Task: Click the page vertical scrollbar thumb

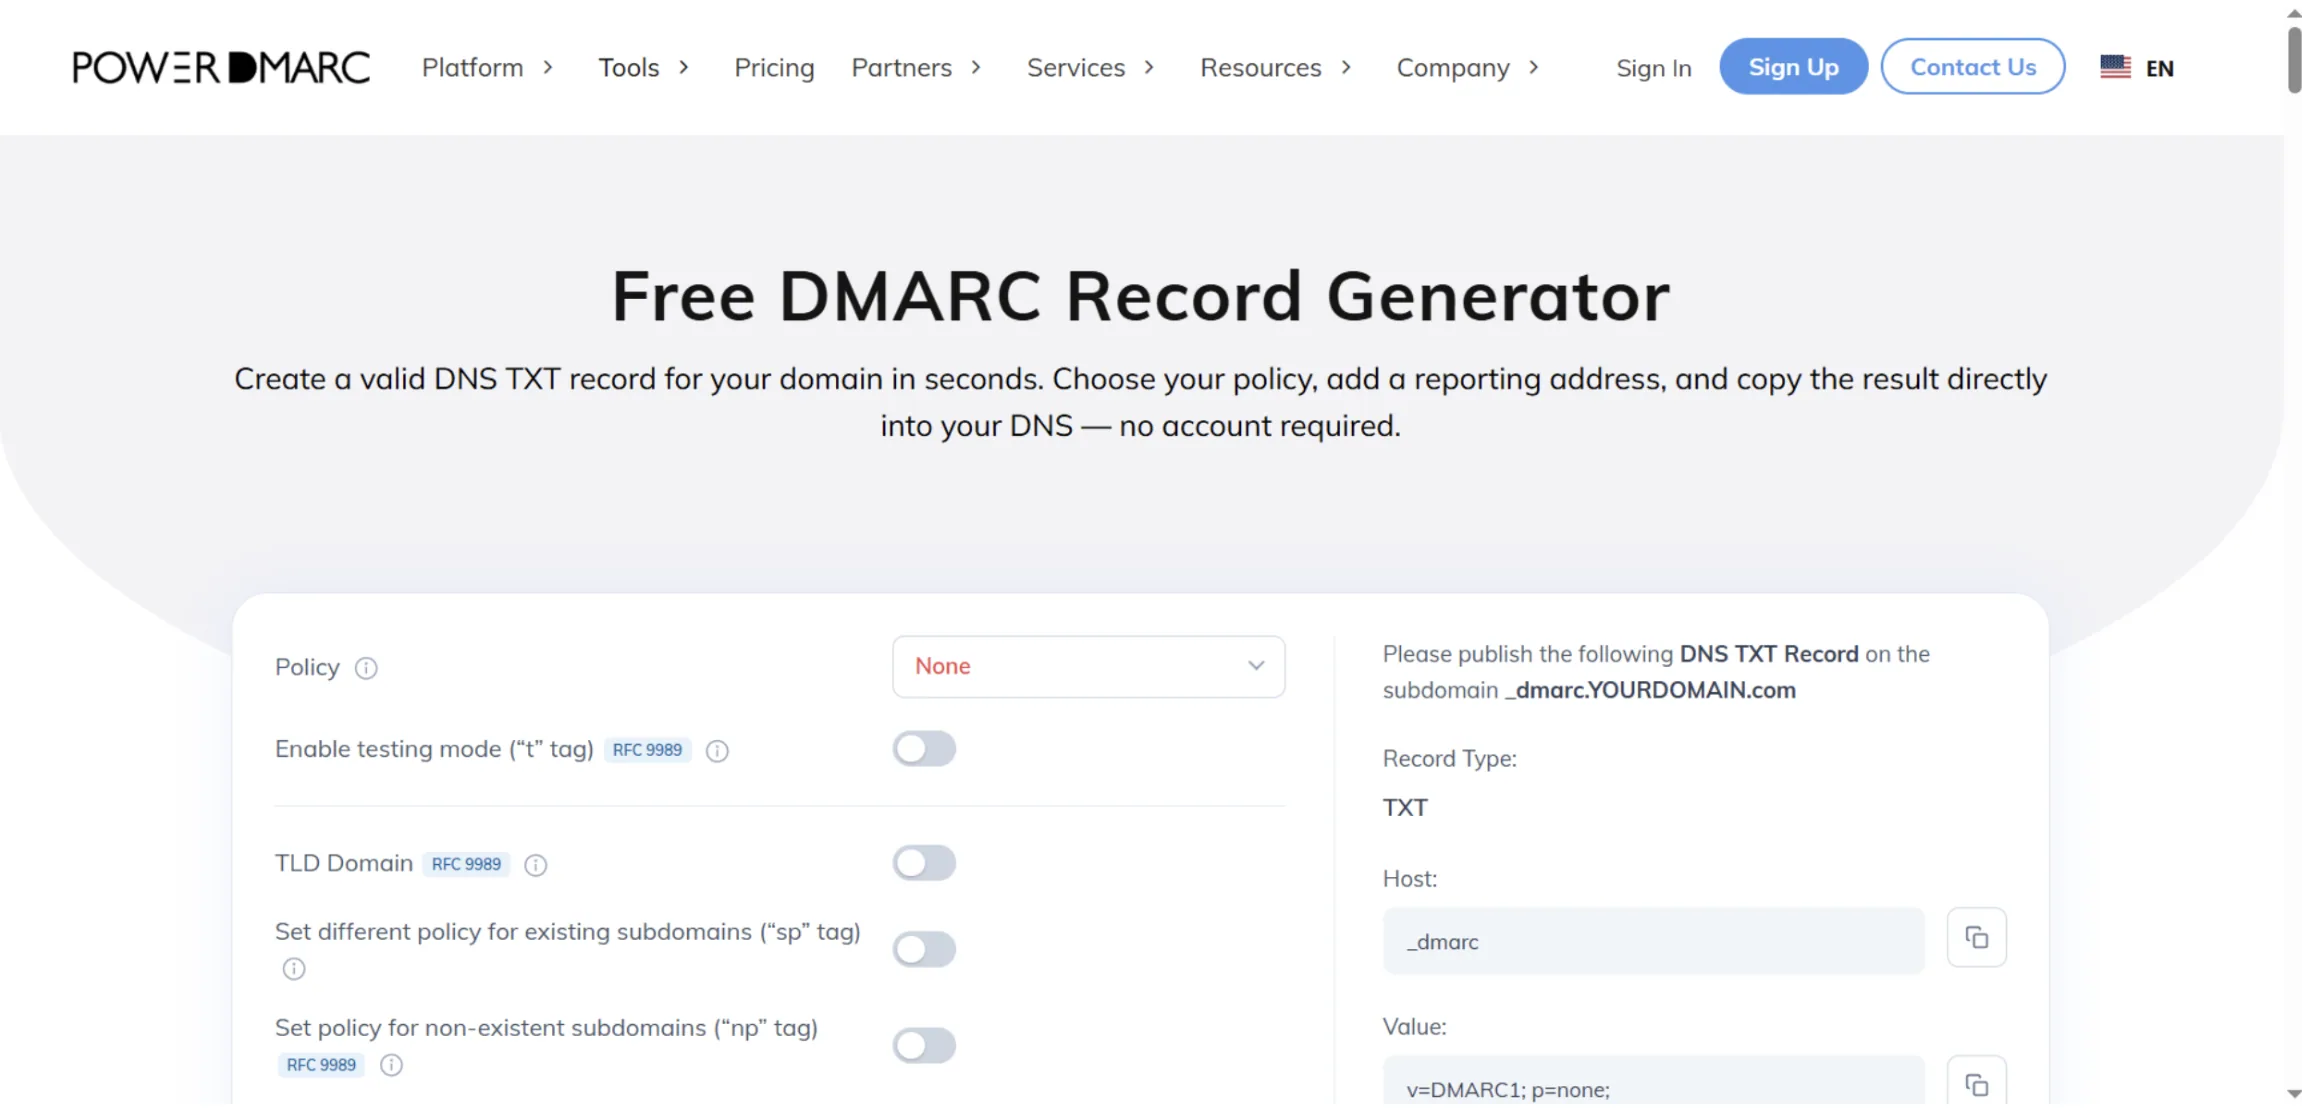Action: tap(2293, 60)
